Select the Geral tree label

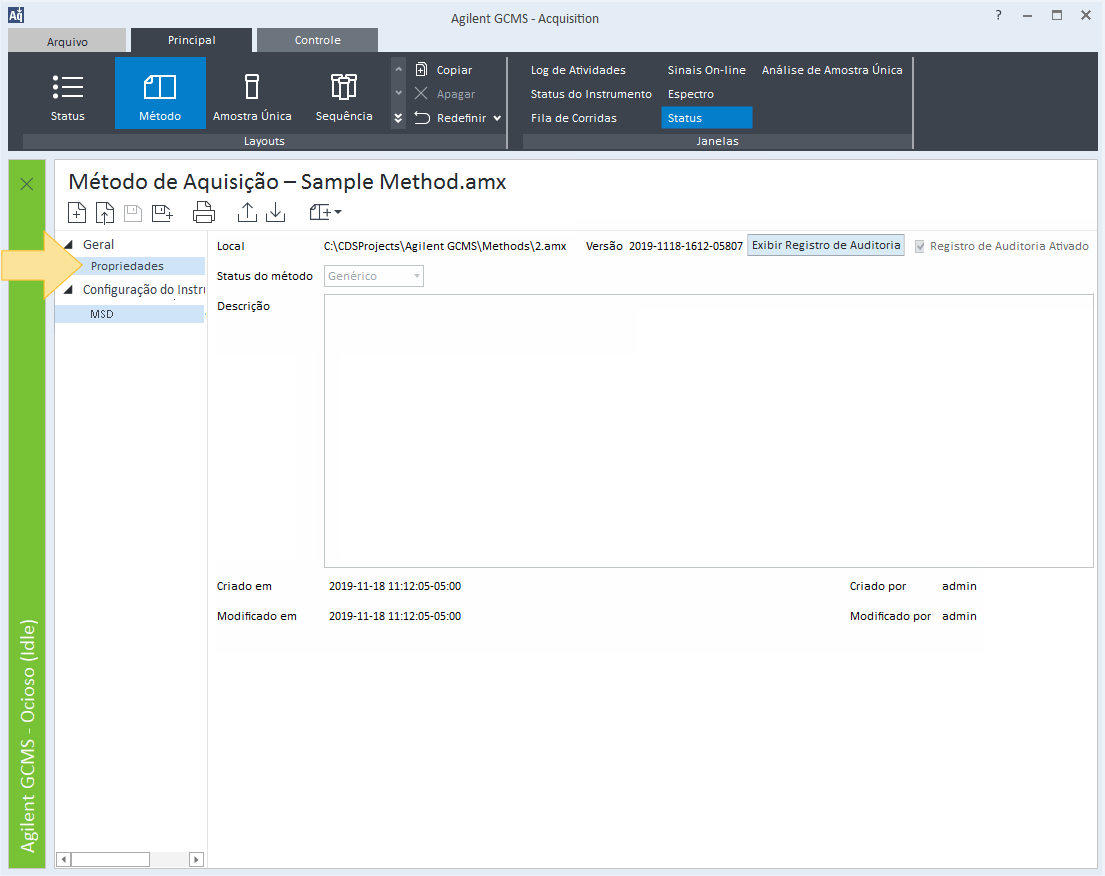pos(98,245)
